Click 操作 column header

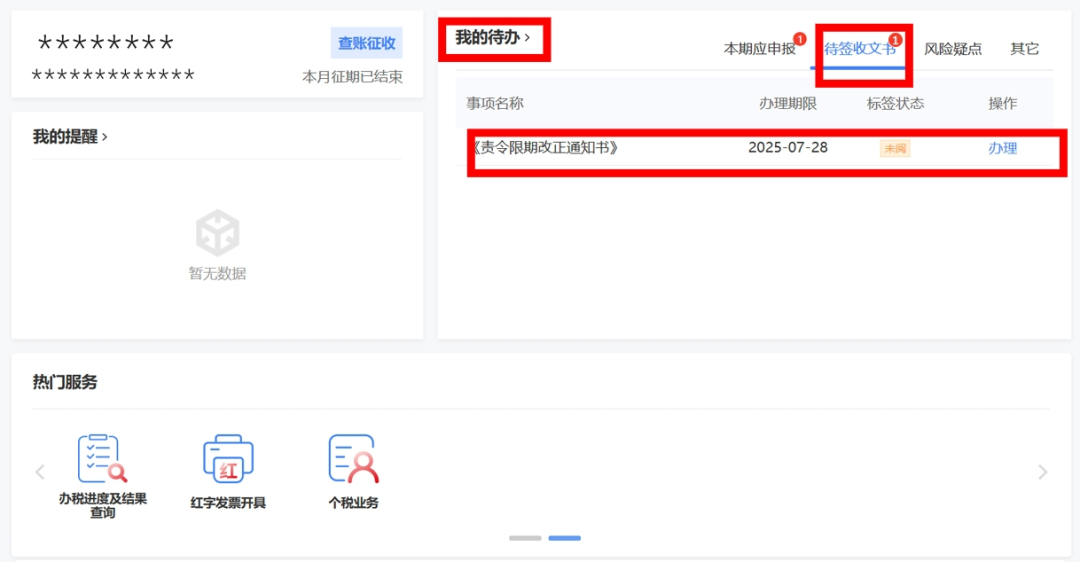(1002, 103)
